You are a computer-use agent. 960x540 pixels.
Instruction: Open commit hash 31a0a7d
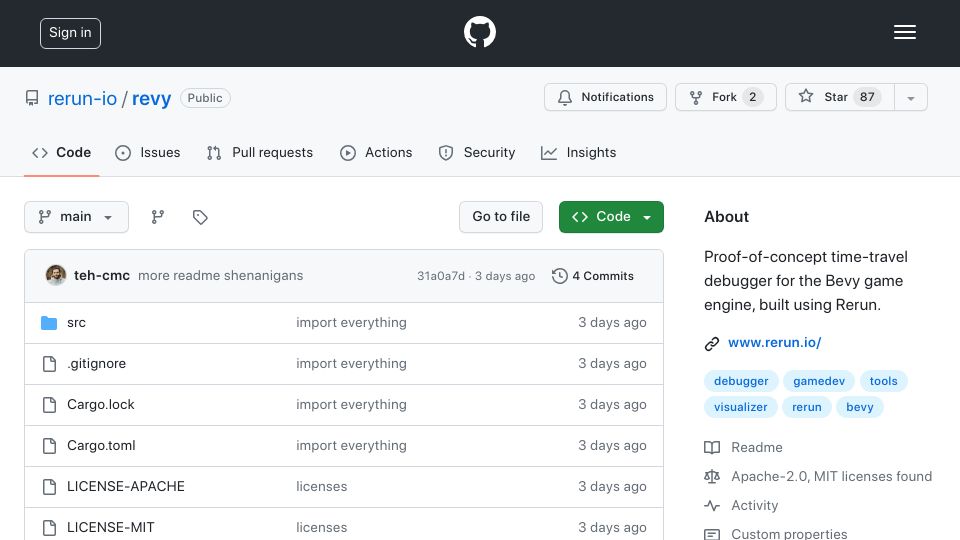coord(441,276)
